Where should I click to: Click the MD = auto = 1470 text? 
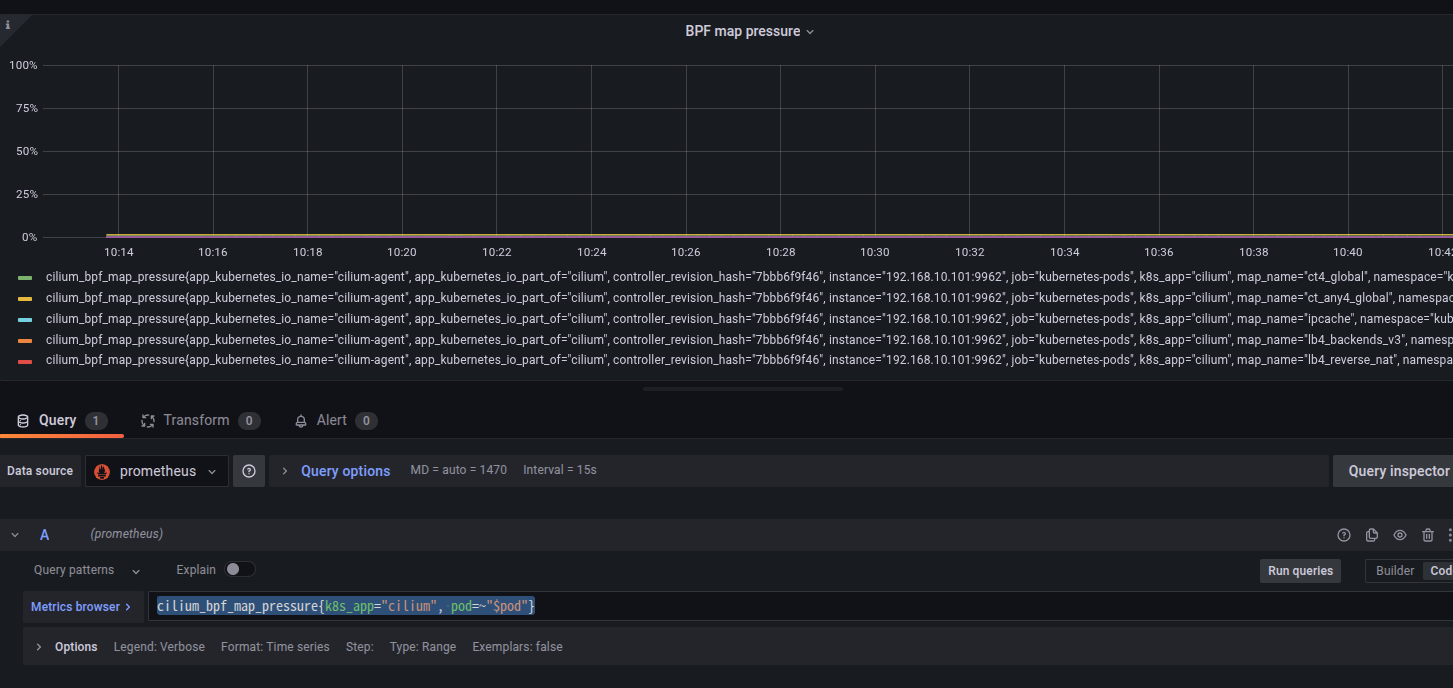coord(459,470)
